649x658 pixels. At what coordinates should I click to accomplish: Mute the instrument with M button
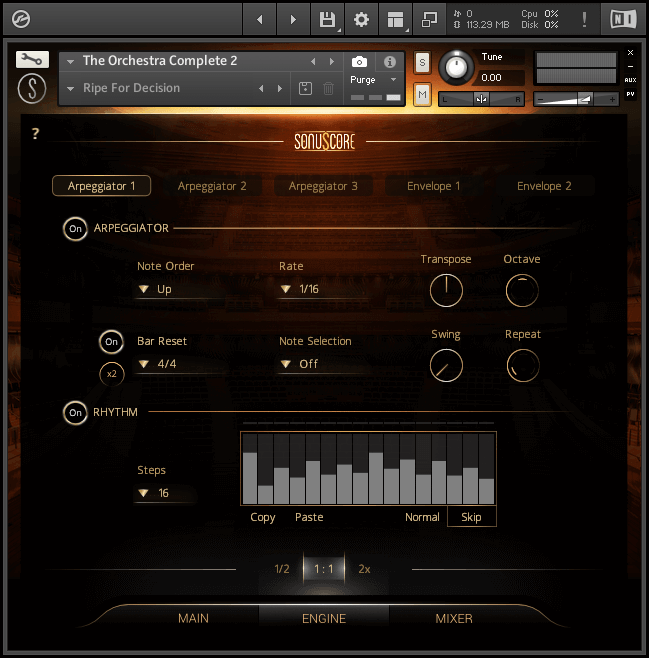[x=422, y=94]
